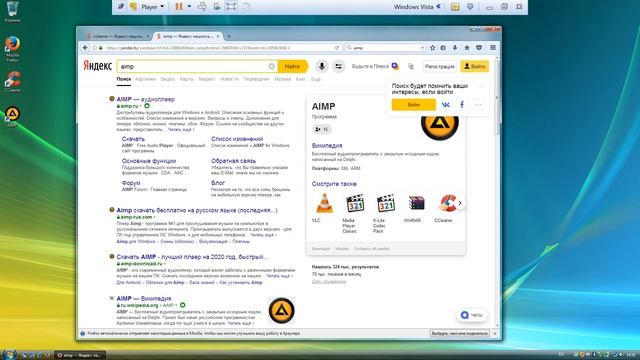
Task: Click the WinRAR icon in Смотрите также
Action: pos(416,203)
